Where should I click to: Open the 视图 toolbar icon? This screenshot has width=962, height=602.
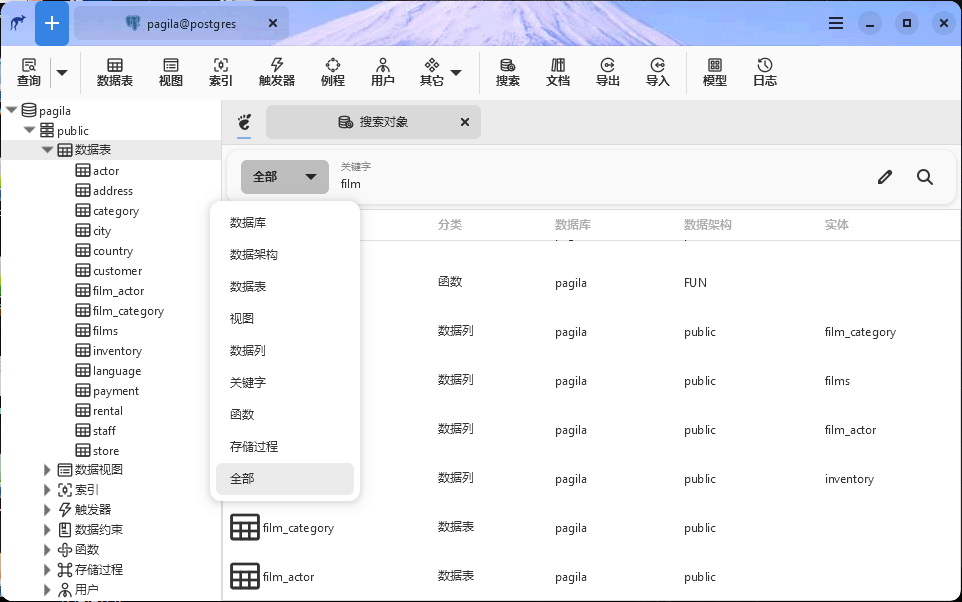coord(170,72)
